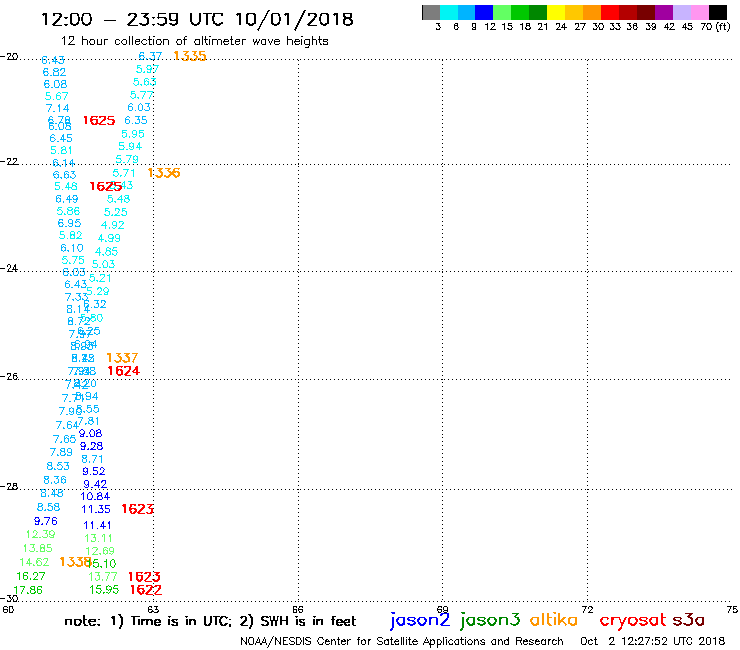Select the 'jason3' satellite label
Image resolution: width=740 pixels, height=650 pixels.
coord(490,620)
